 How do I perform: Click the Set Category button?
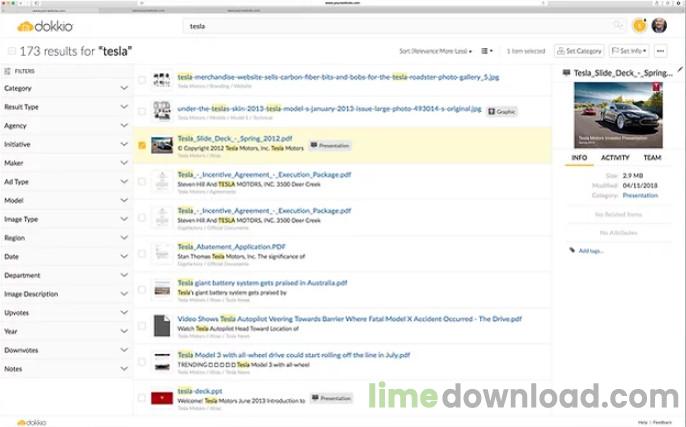[x=579, y=50]
